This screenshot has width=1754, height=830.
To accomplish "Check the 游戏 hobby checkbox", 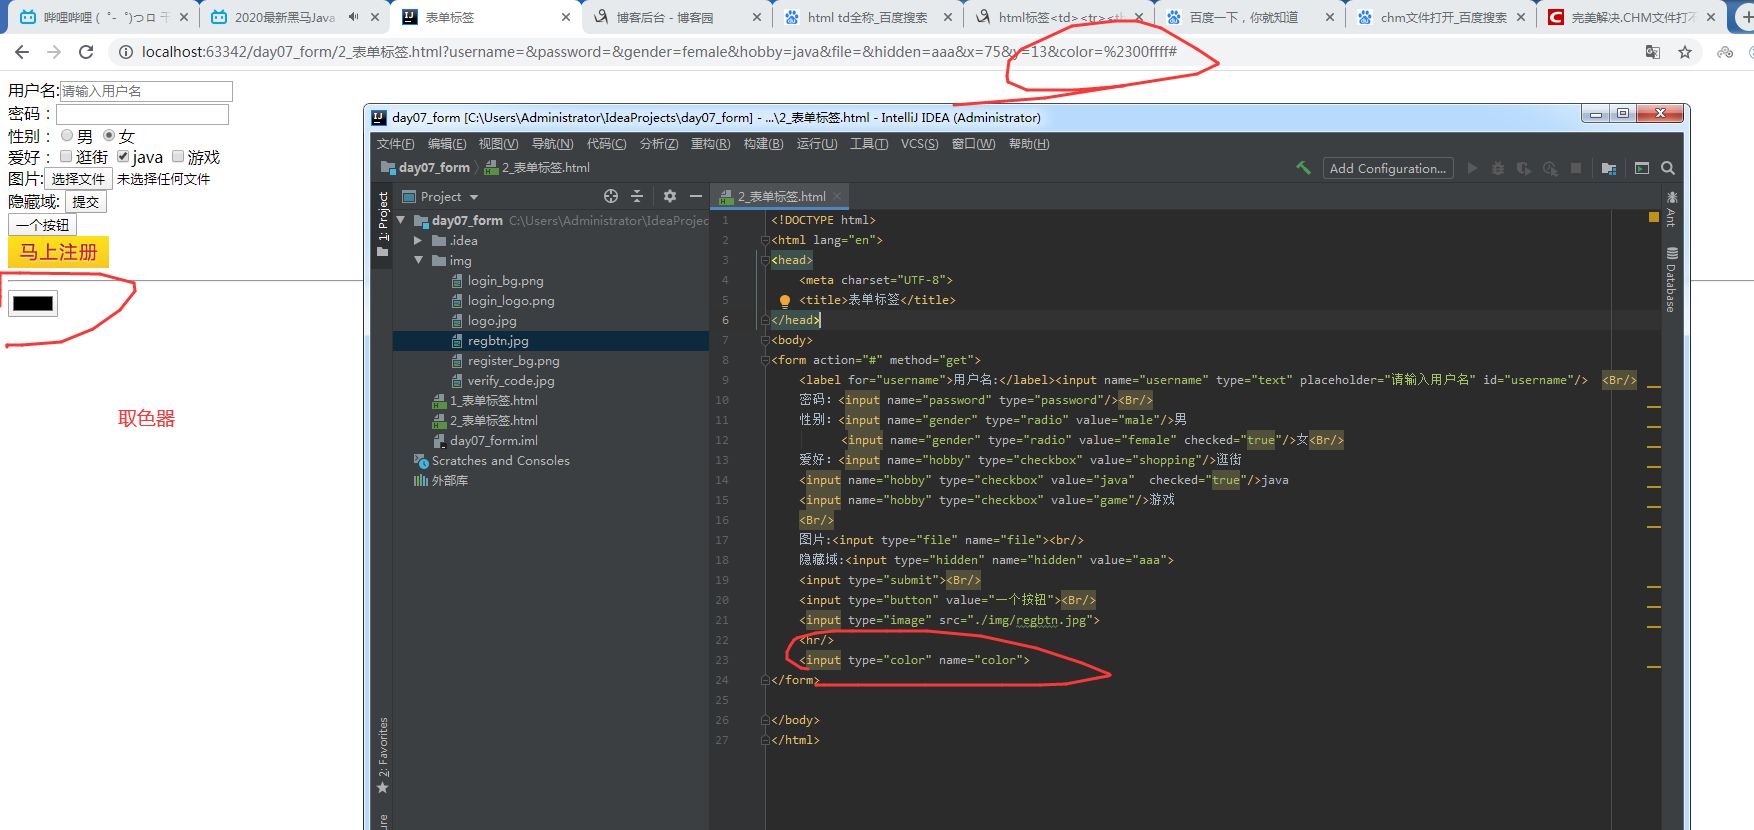I will coord(178,156).
